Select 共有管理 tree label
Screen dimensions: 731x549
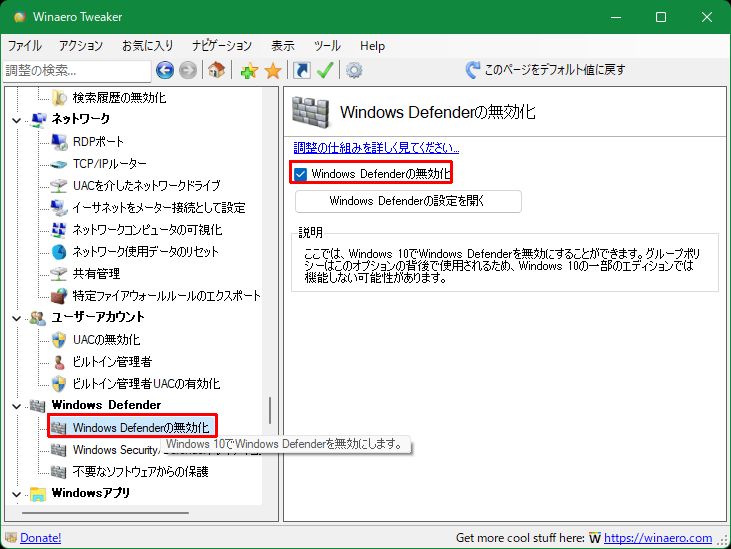coord(96,274)
